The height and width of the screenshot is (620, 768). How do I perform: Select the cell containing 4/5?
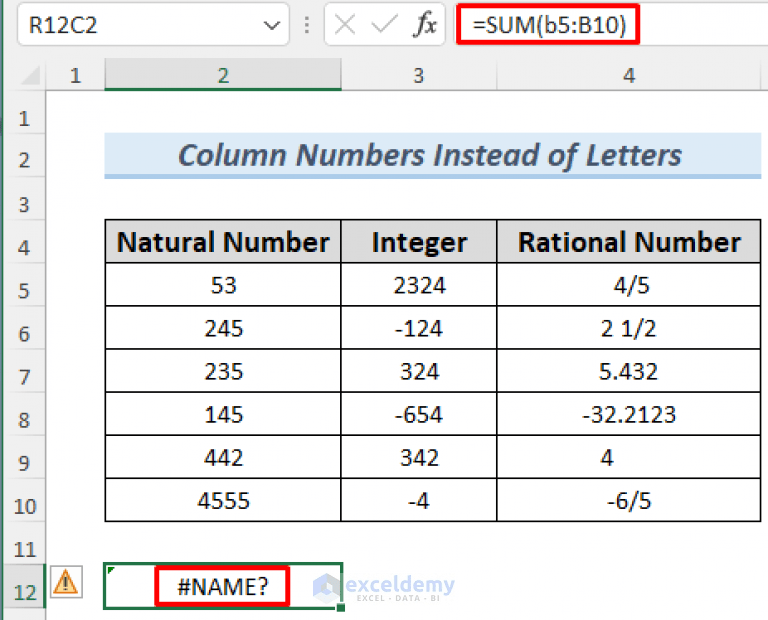pos(629,285)
